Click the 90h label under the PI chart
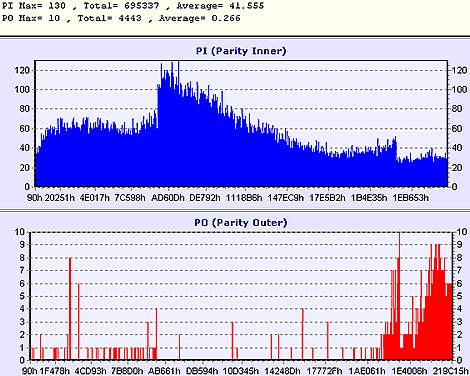This screenshot has height=376, width=470. pos(34,198)
